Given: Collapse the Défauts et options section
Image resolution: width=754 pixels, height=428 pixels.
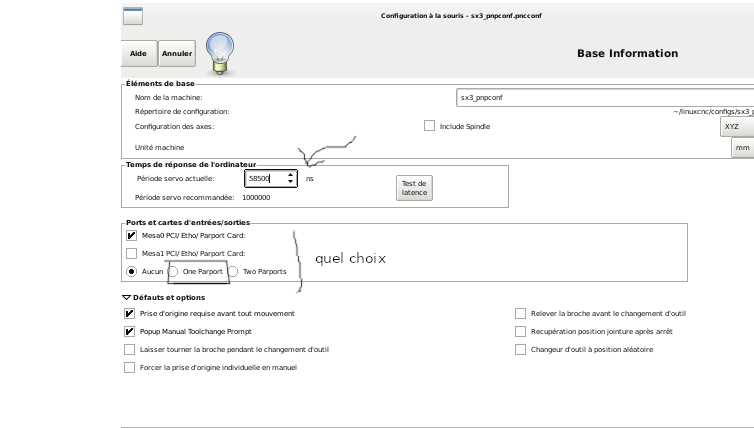Looking at the screenshot, I should 126,297.
